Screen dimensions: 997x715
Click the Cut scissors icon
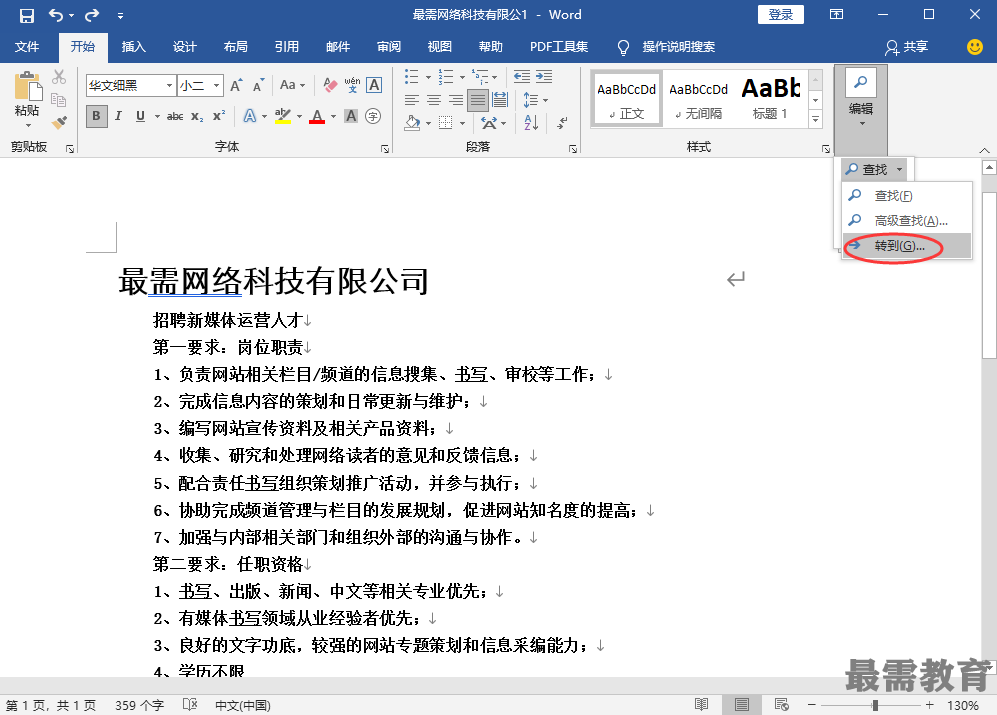59,77
